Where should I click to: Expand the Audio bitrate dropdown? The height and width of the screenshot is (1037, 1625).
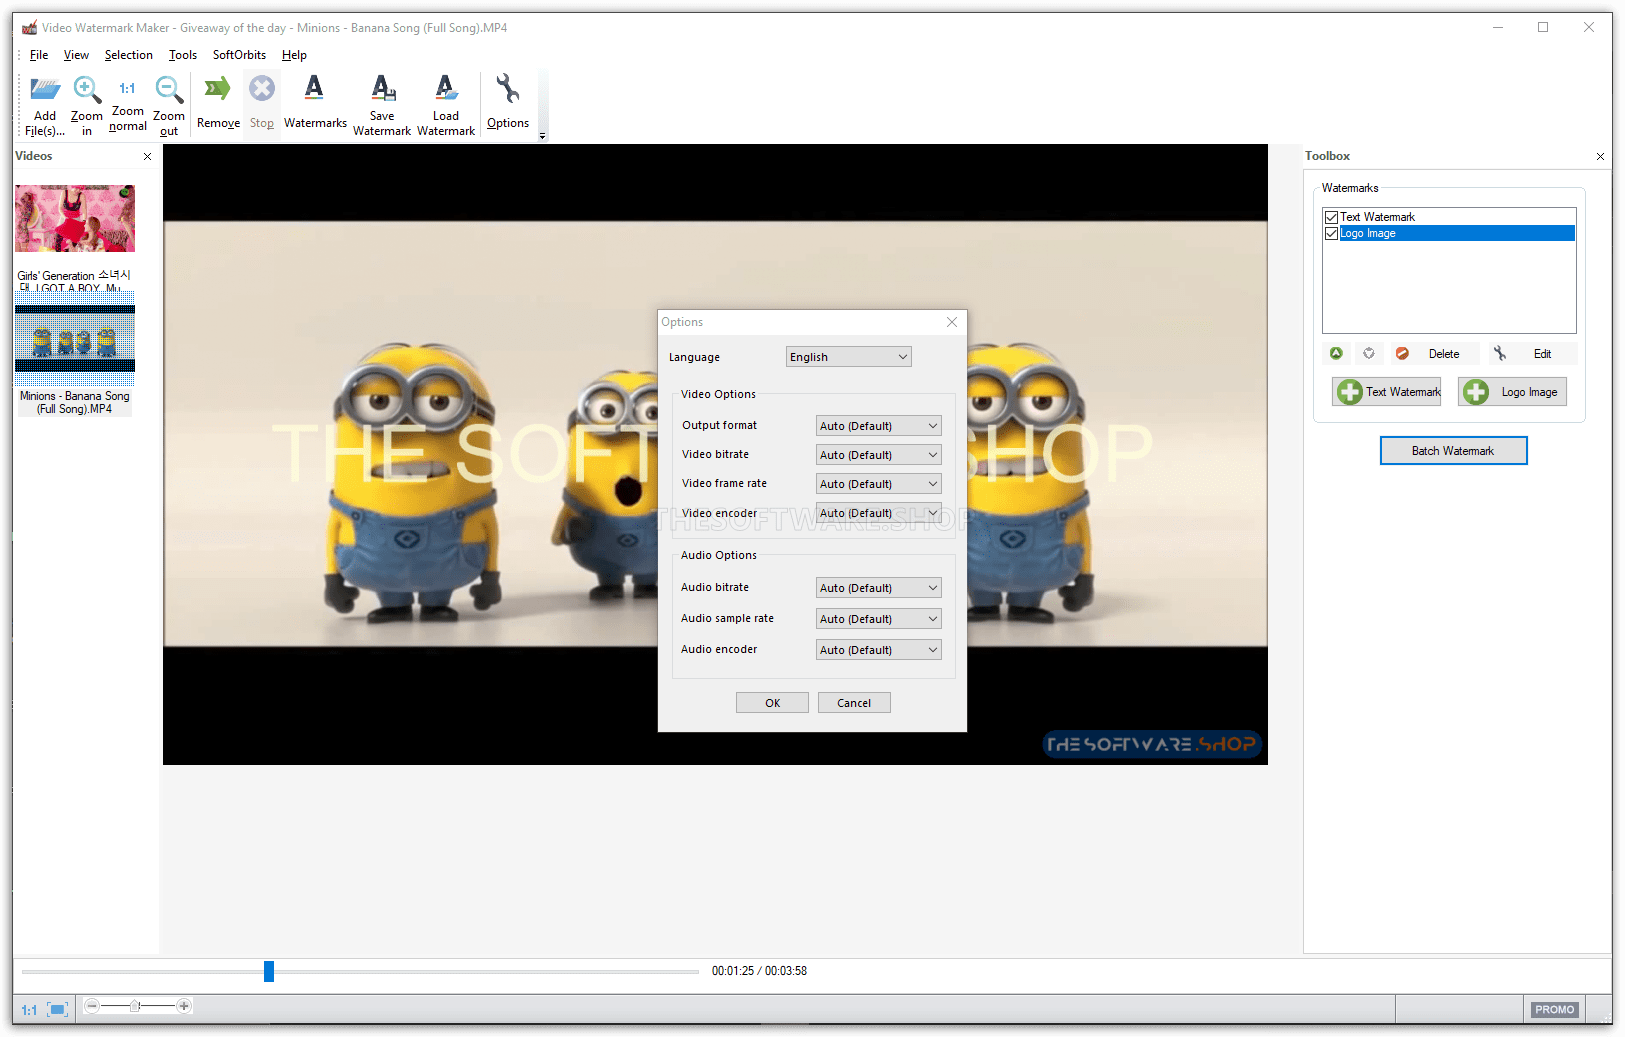878,588
